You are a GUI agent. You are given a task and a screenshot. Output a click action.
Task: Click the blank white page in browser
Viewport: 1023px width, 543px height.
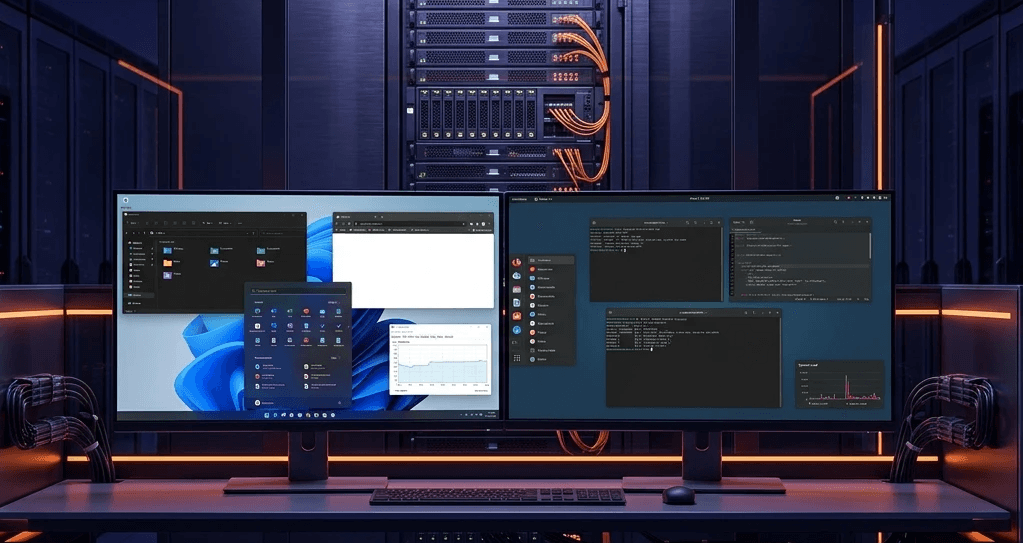pos(413,271)
